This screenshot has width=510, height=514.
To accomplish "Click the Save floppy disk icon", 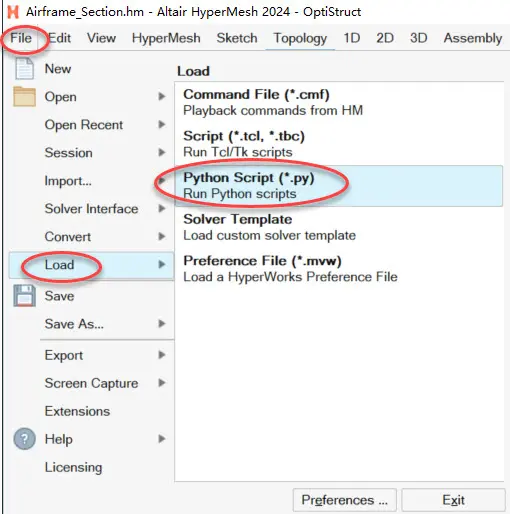I will click(x=24, y=296).
